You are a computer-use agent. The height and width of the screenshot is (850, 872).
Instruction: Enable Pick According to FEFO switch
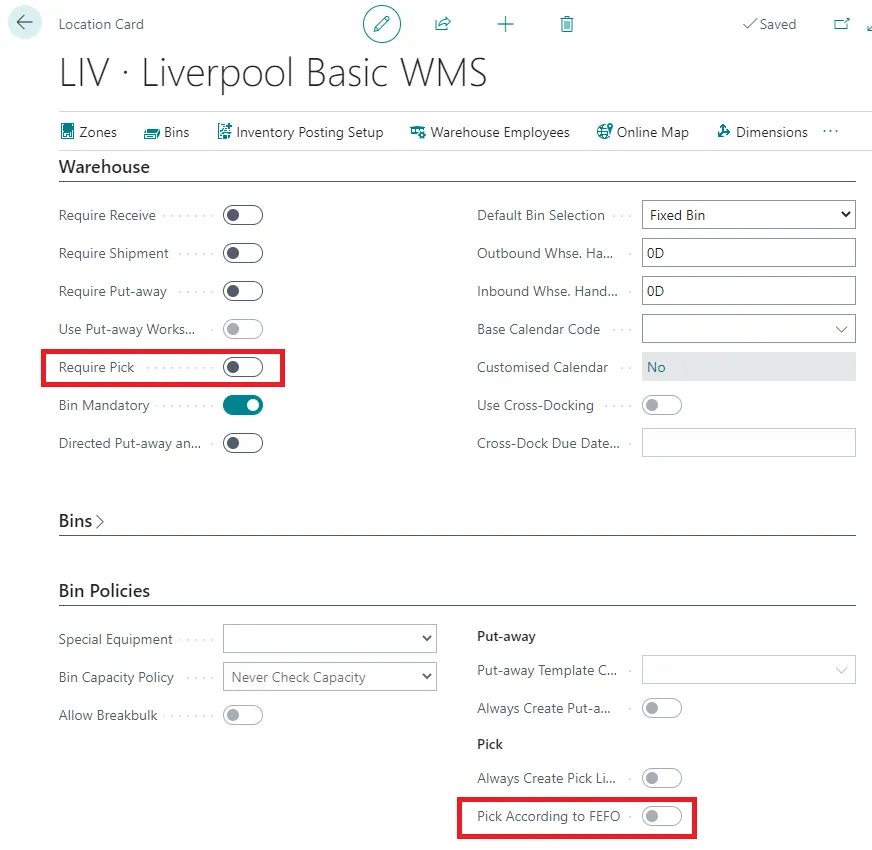click(662, 816)
